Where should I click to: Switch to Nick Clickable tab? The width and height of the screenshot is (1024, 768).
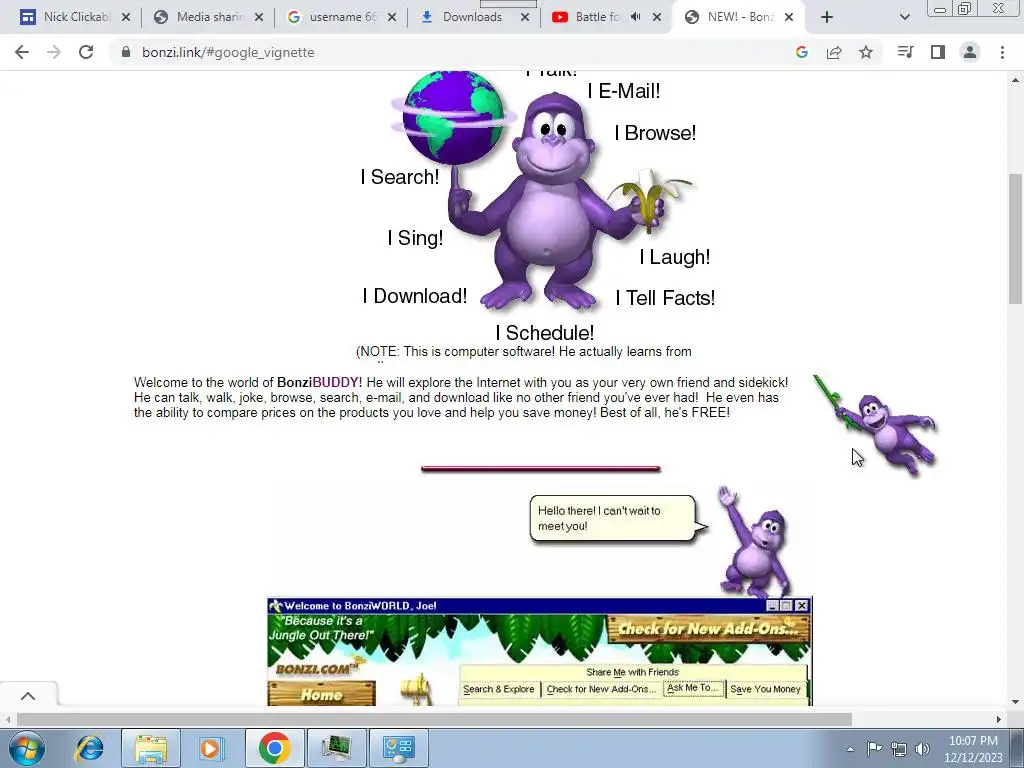point(73,17)
